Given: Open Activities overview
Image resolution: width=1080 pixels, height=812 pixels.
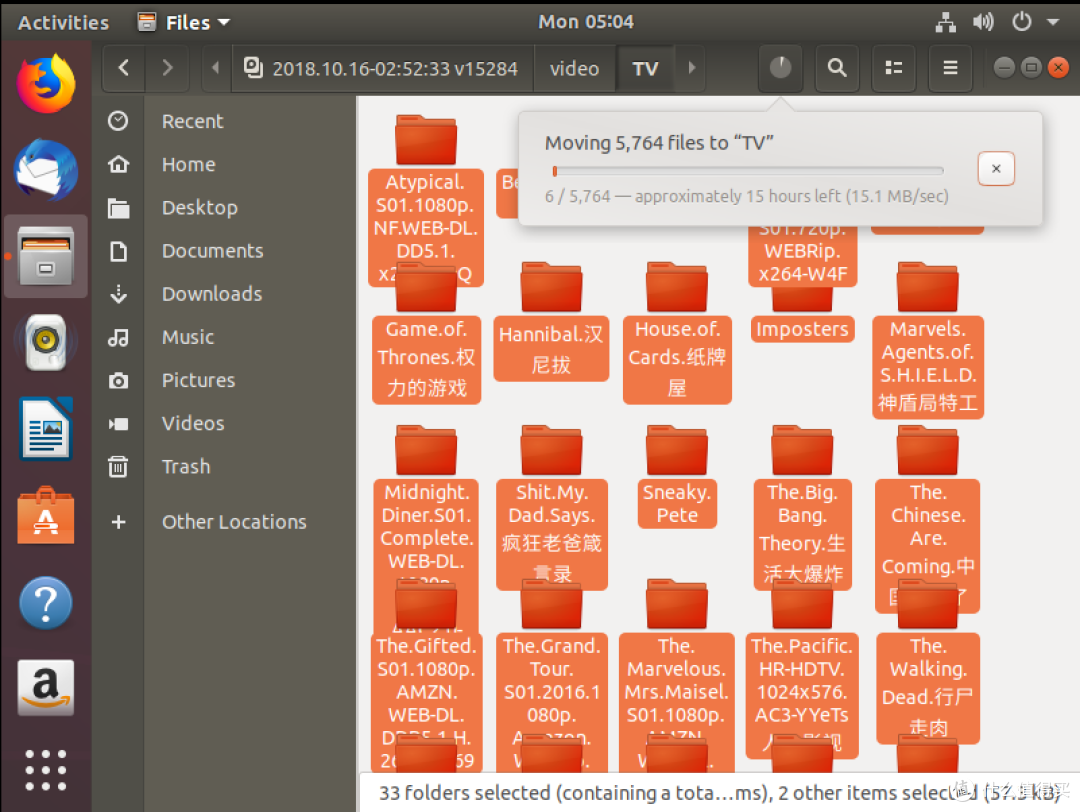Looking at the screenshot, I should click(x=63, y=22).
